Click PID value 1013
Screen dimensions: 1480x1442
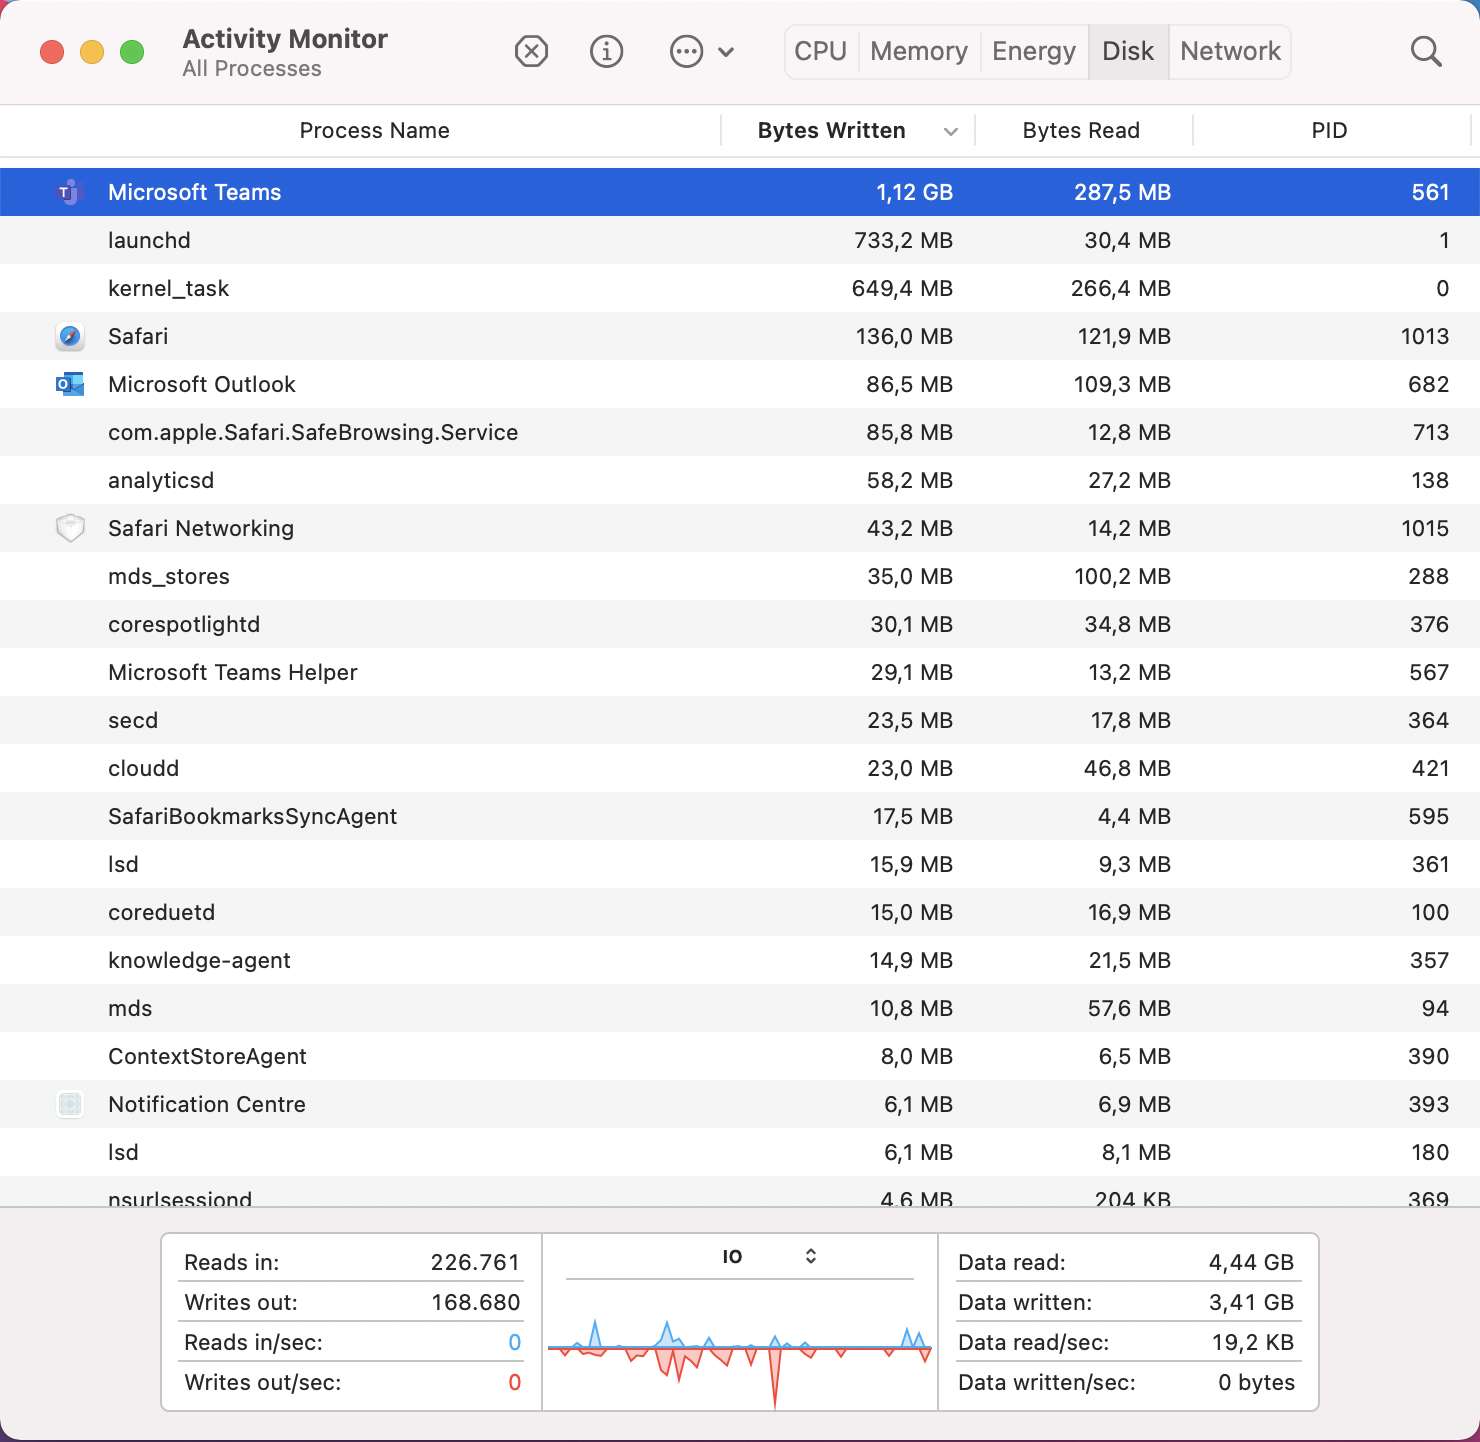tap(1425, 336)
